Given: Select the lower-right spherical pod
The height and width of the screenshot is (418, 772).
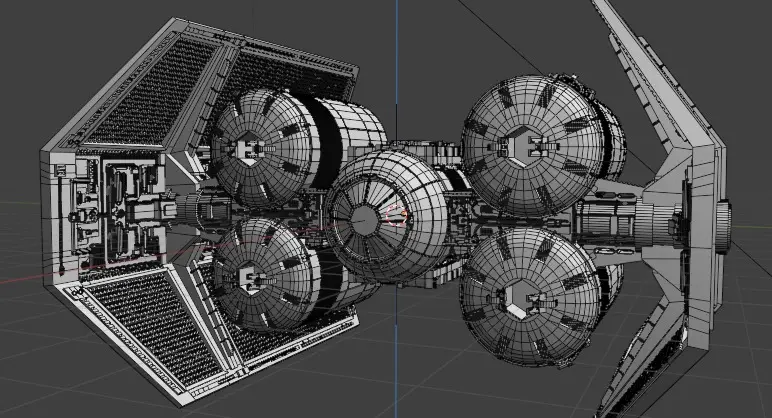Looking at the screenshot, I should tap(530, 296).
